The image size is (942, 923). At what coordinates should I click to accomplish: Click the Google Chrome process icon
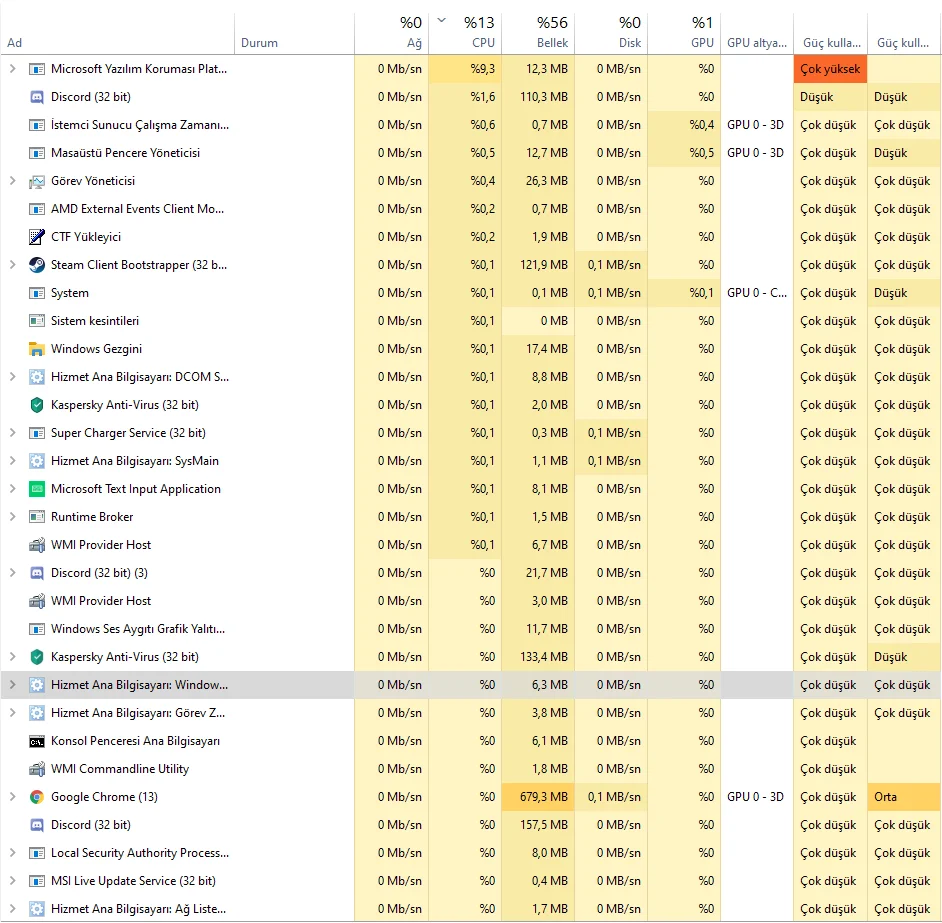coord(37,797)
